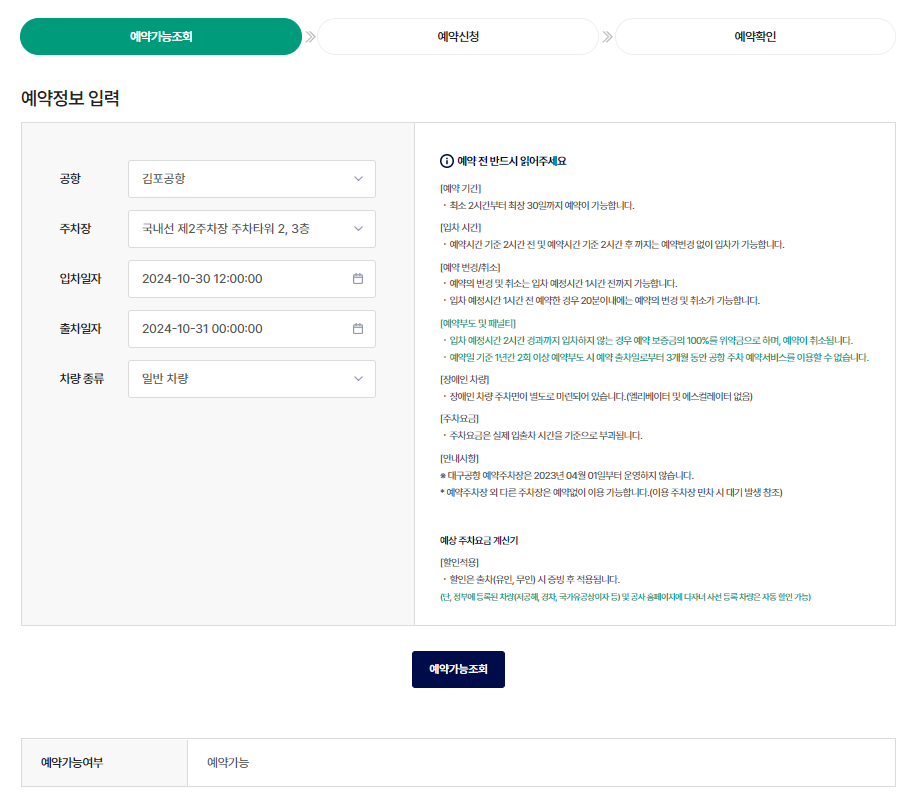912x802 pixels.
Task: Open calendar icon for 출차일자 field
Action: coord(358,329)
